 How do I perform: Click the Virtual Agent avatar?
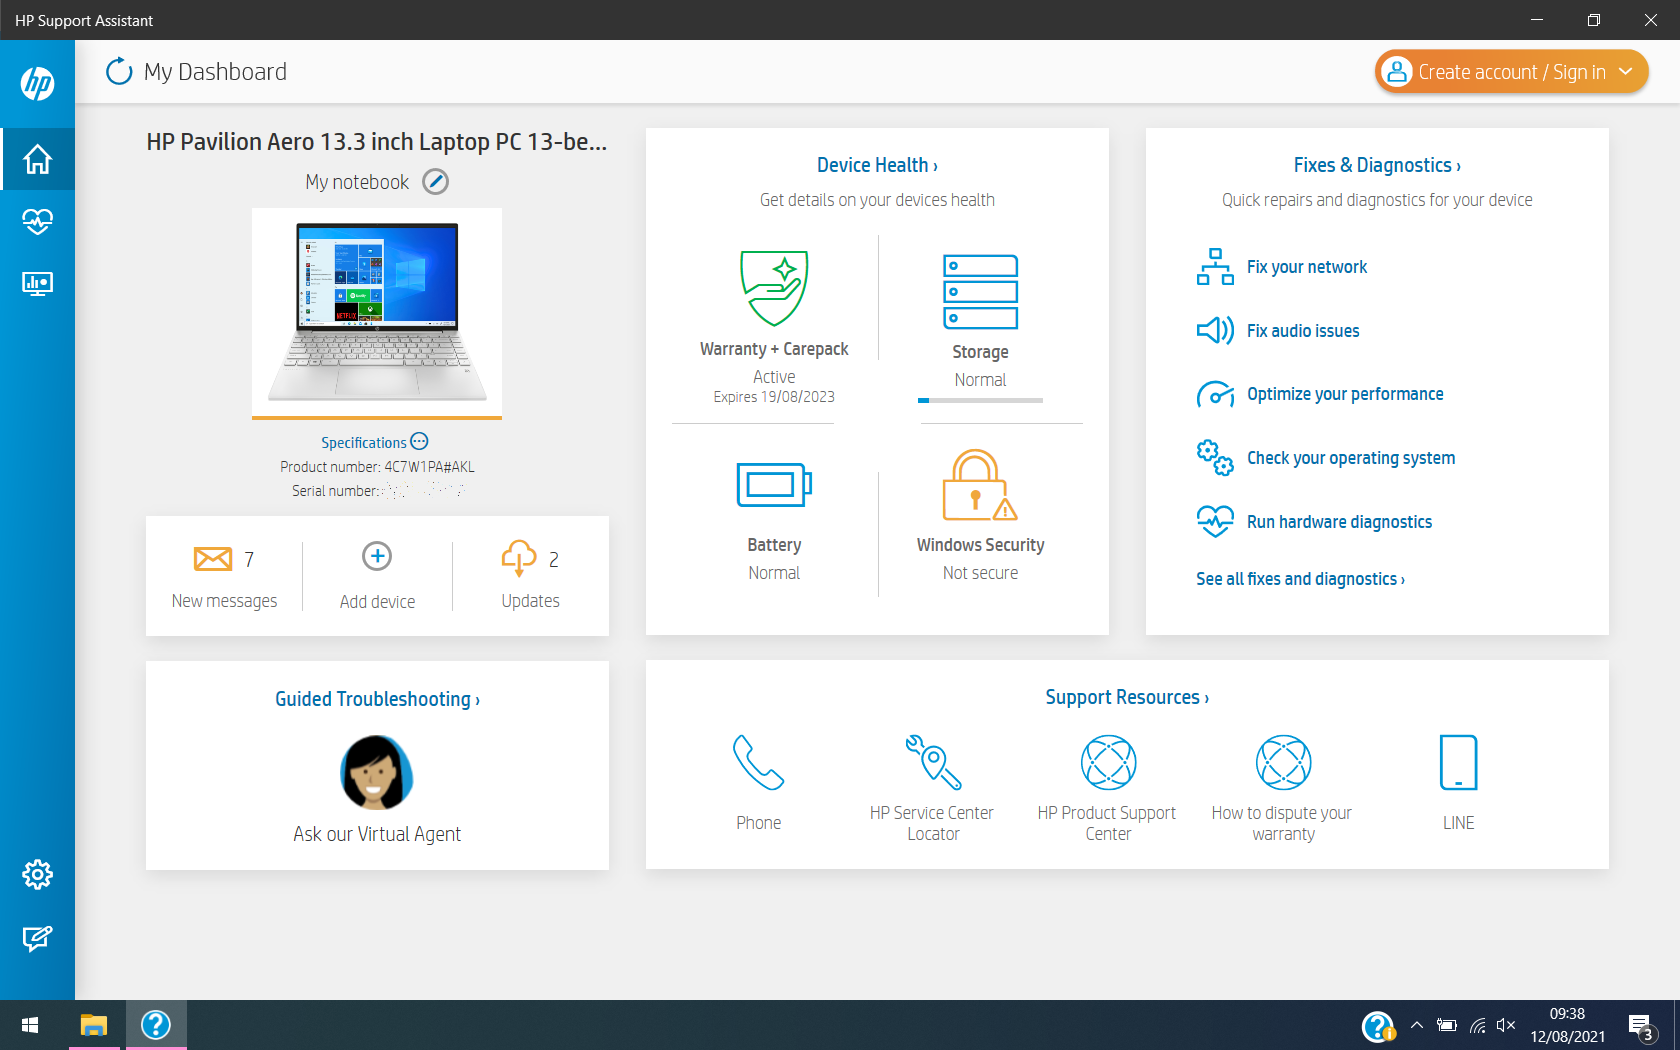coord(377,773)
